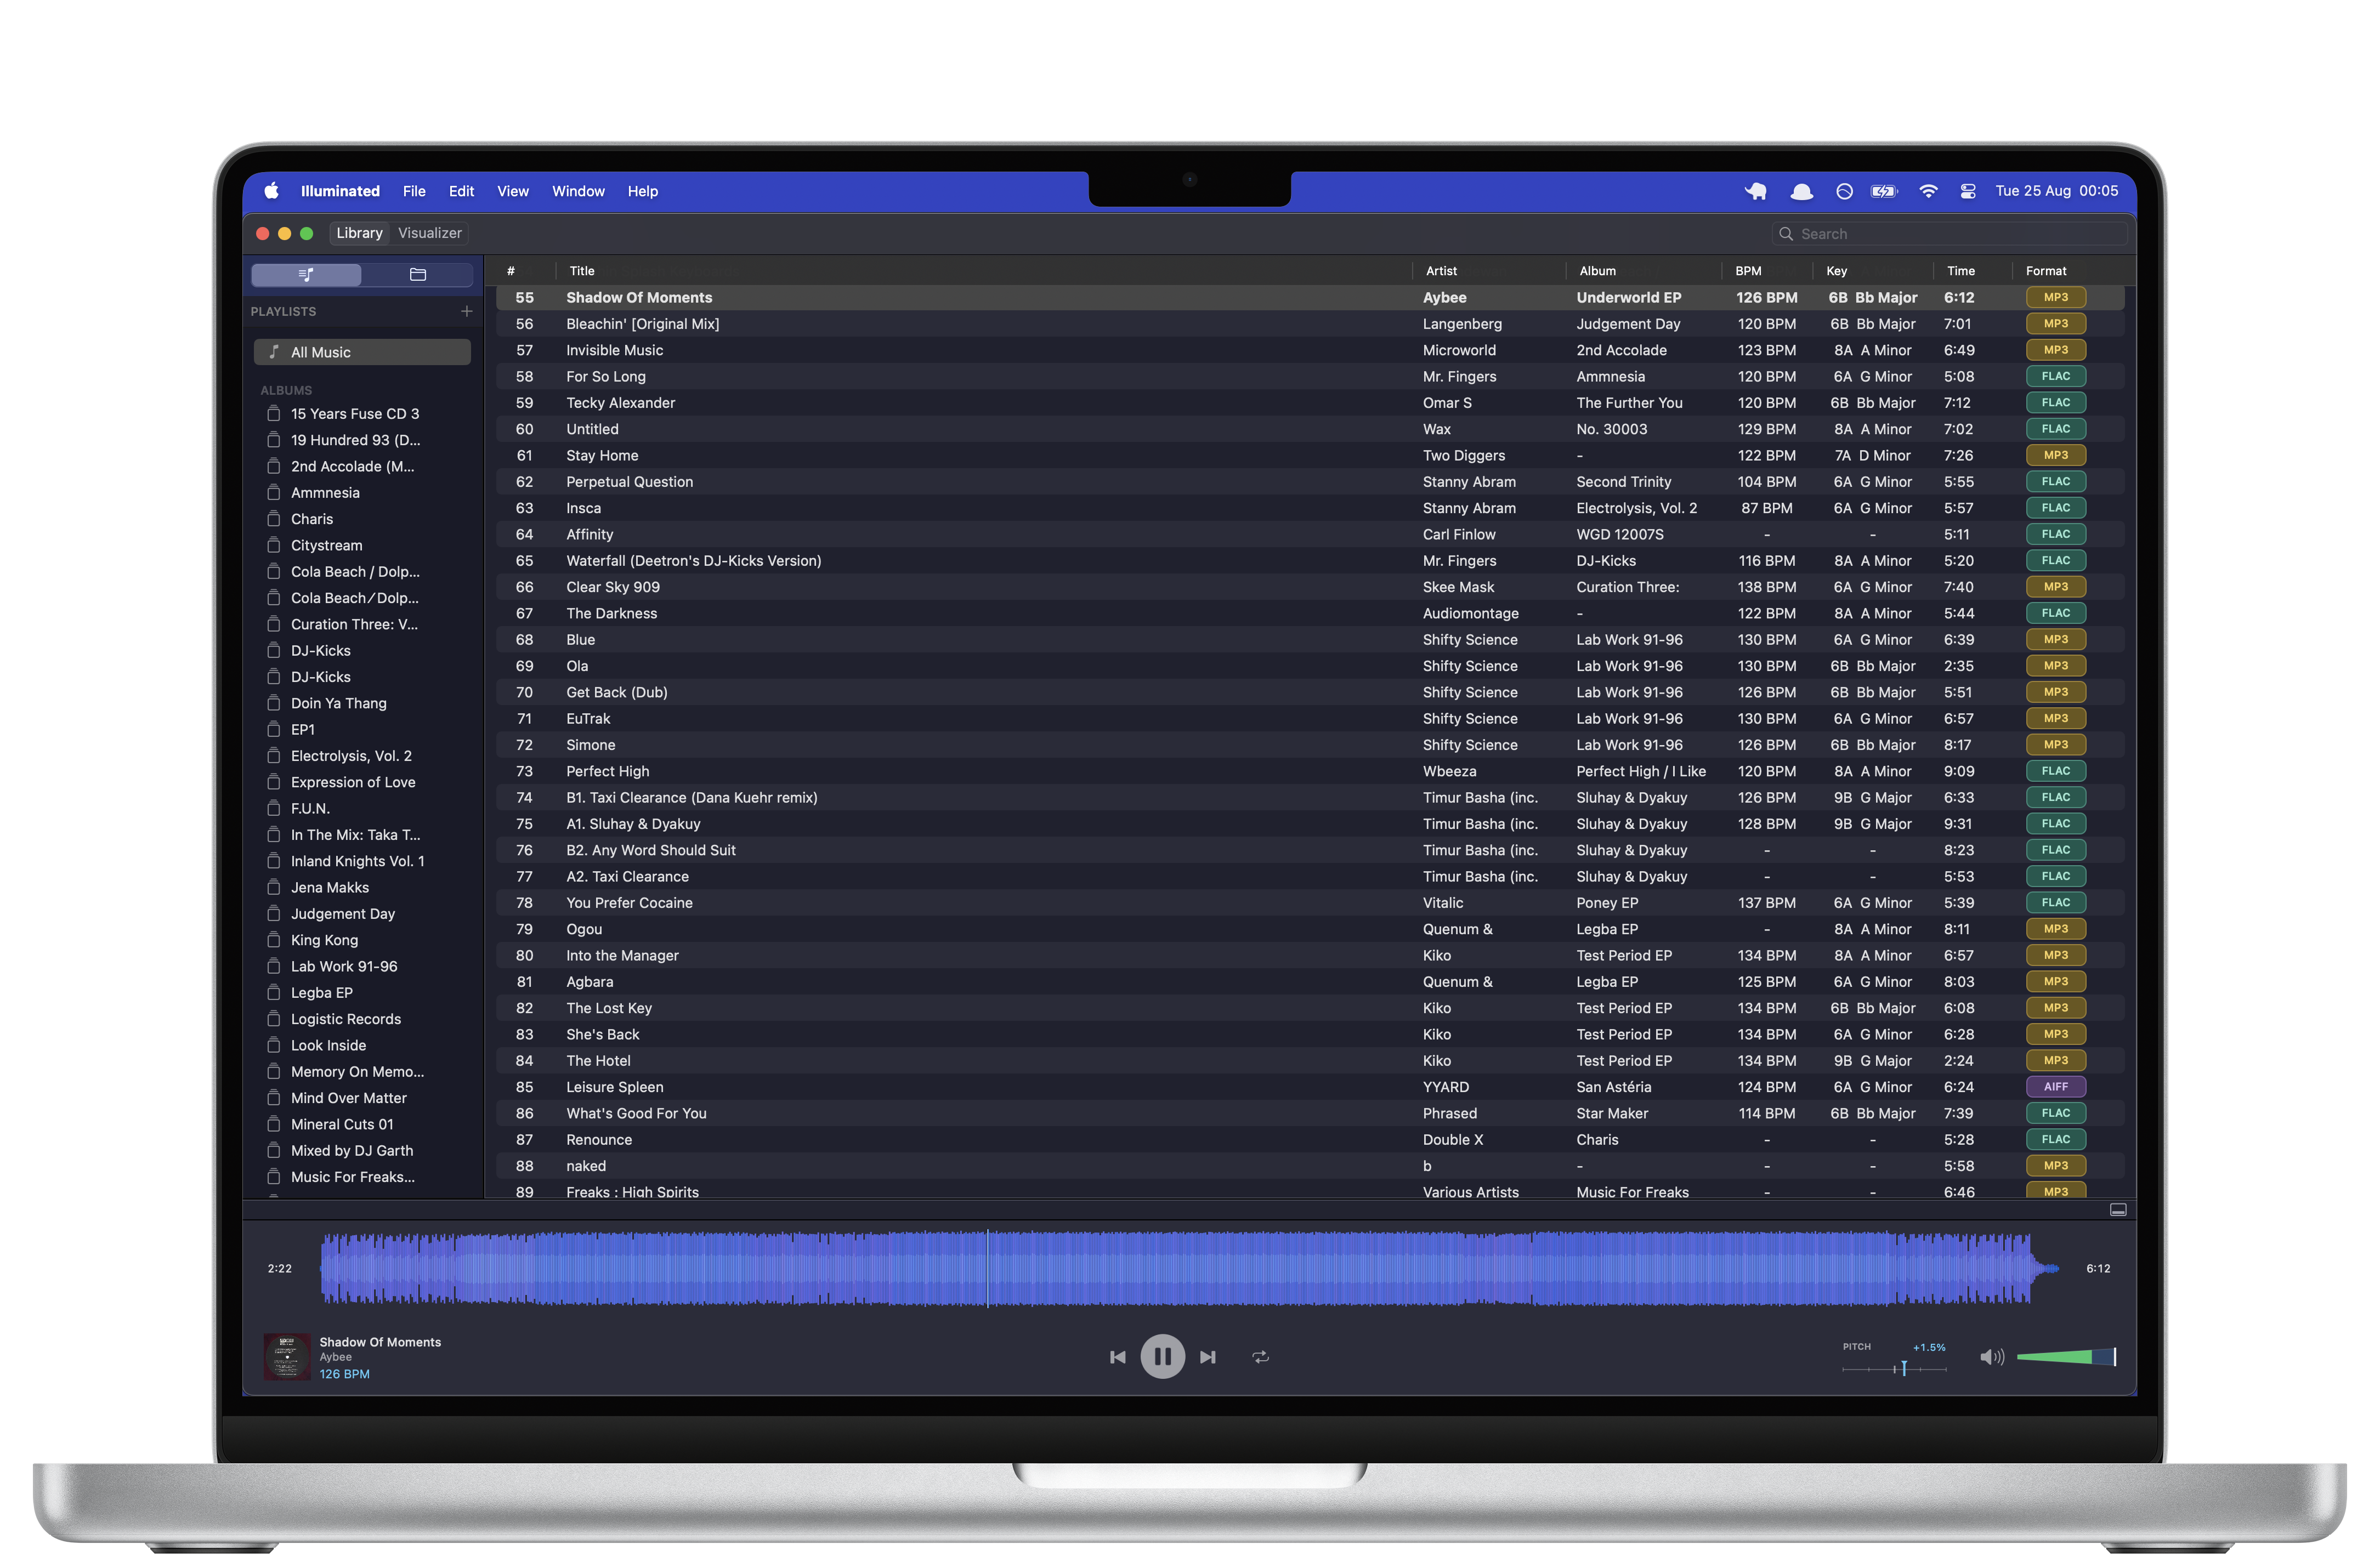Screen dimensions: 2380x1568
Task: Open the battery status menu
Action: (x=1884, y=191)
